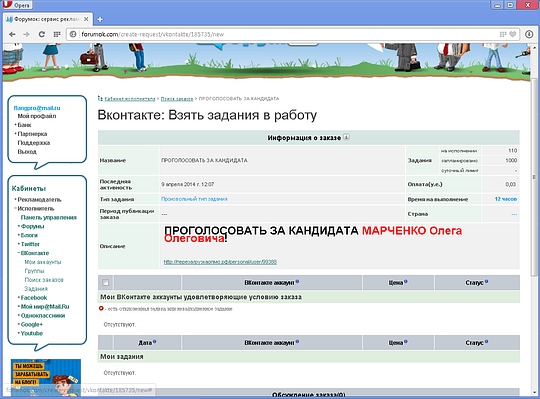Open Мои аккаунты under ВКонтакте
Screen dimensions: 540x399
pyautogui.click(x=43, y=262)
